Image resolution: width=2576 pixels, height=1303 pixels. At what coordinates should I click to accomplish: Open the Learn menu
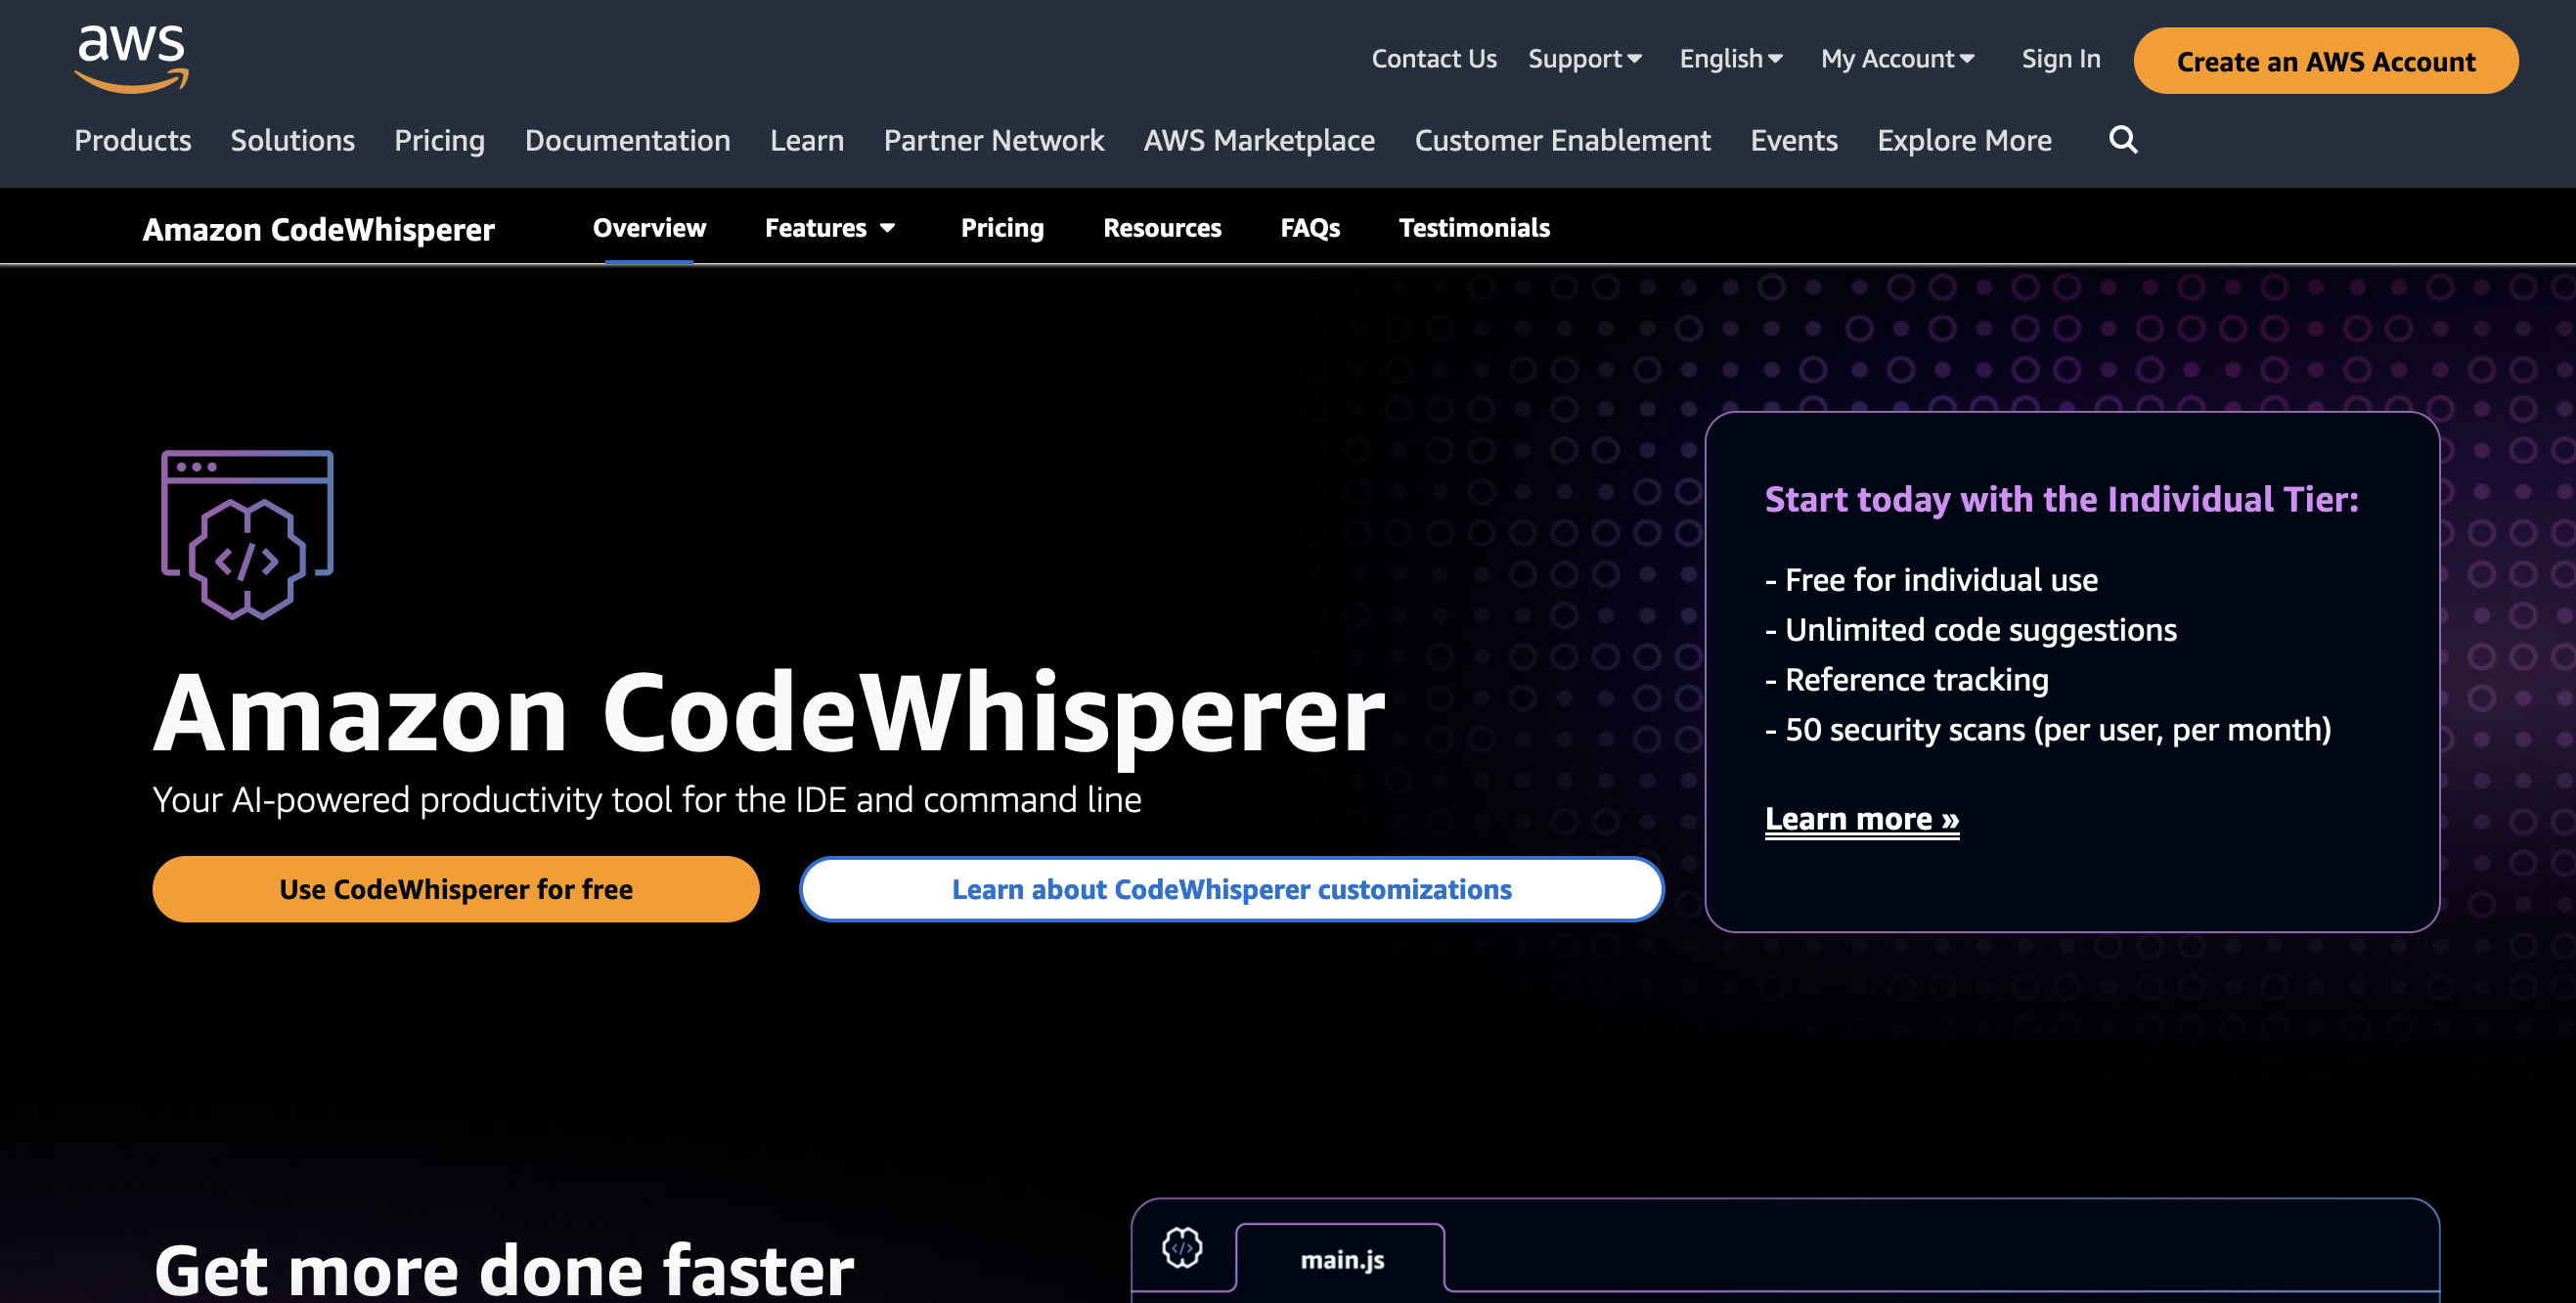807,140
